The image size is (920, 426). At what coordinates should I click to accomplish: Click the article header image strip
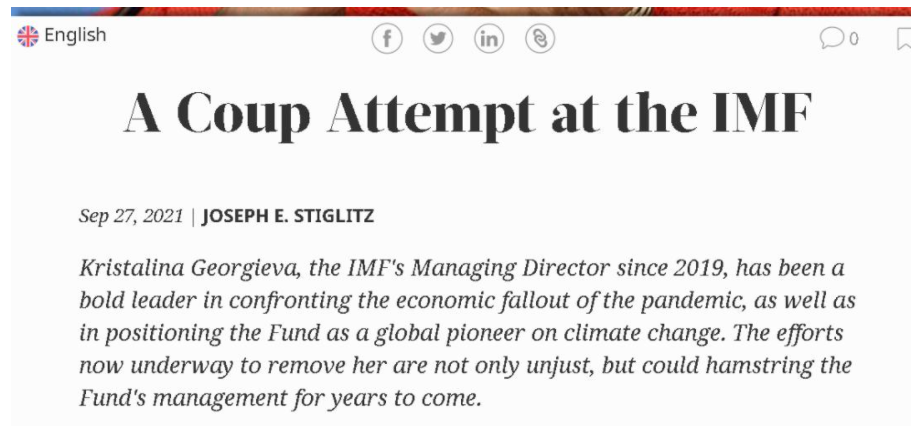tap(460, 8)
